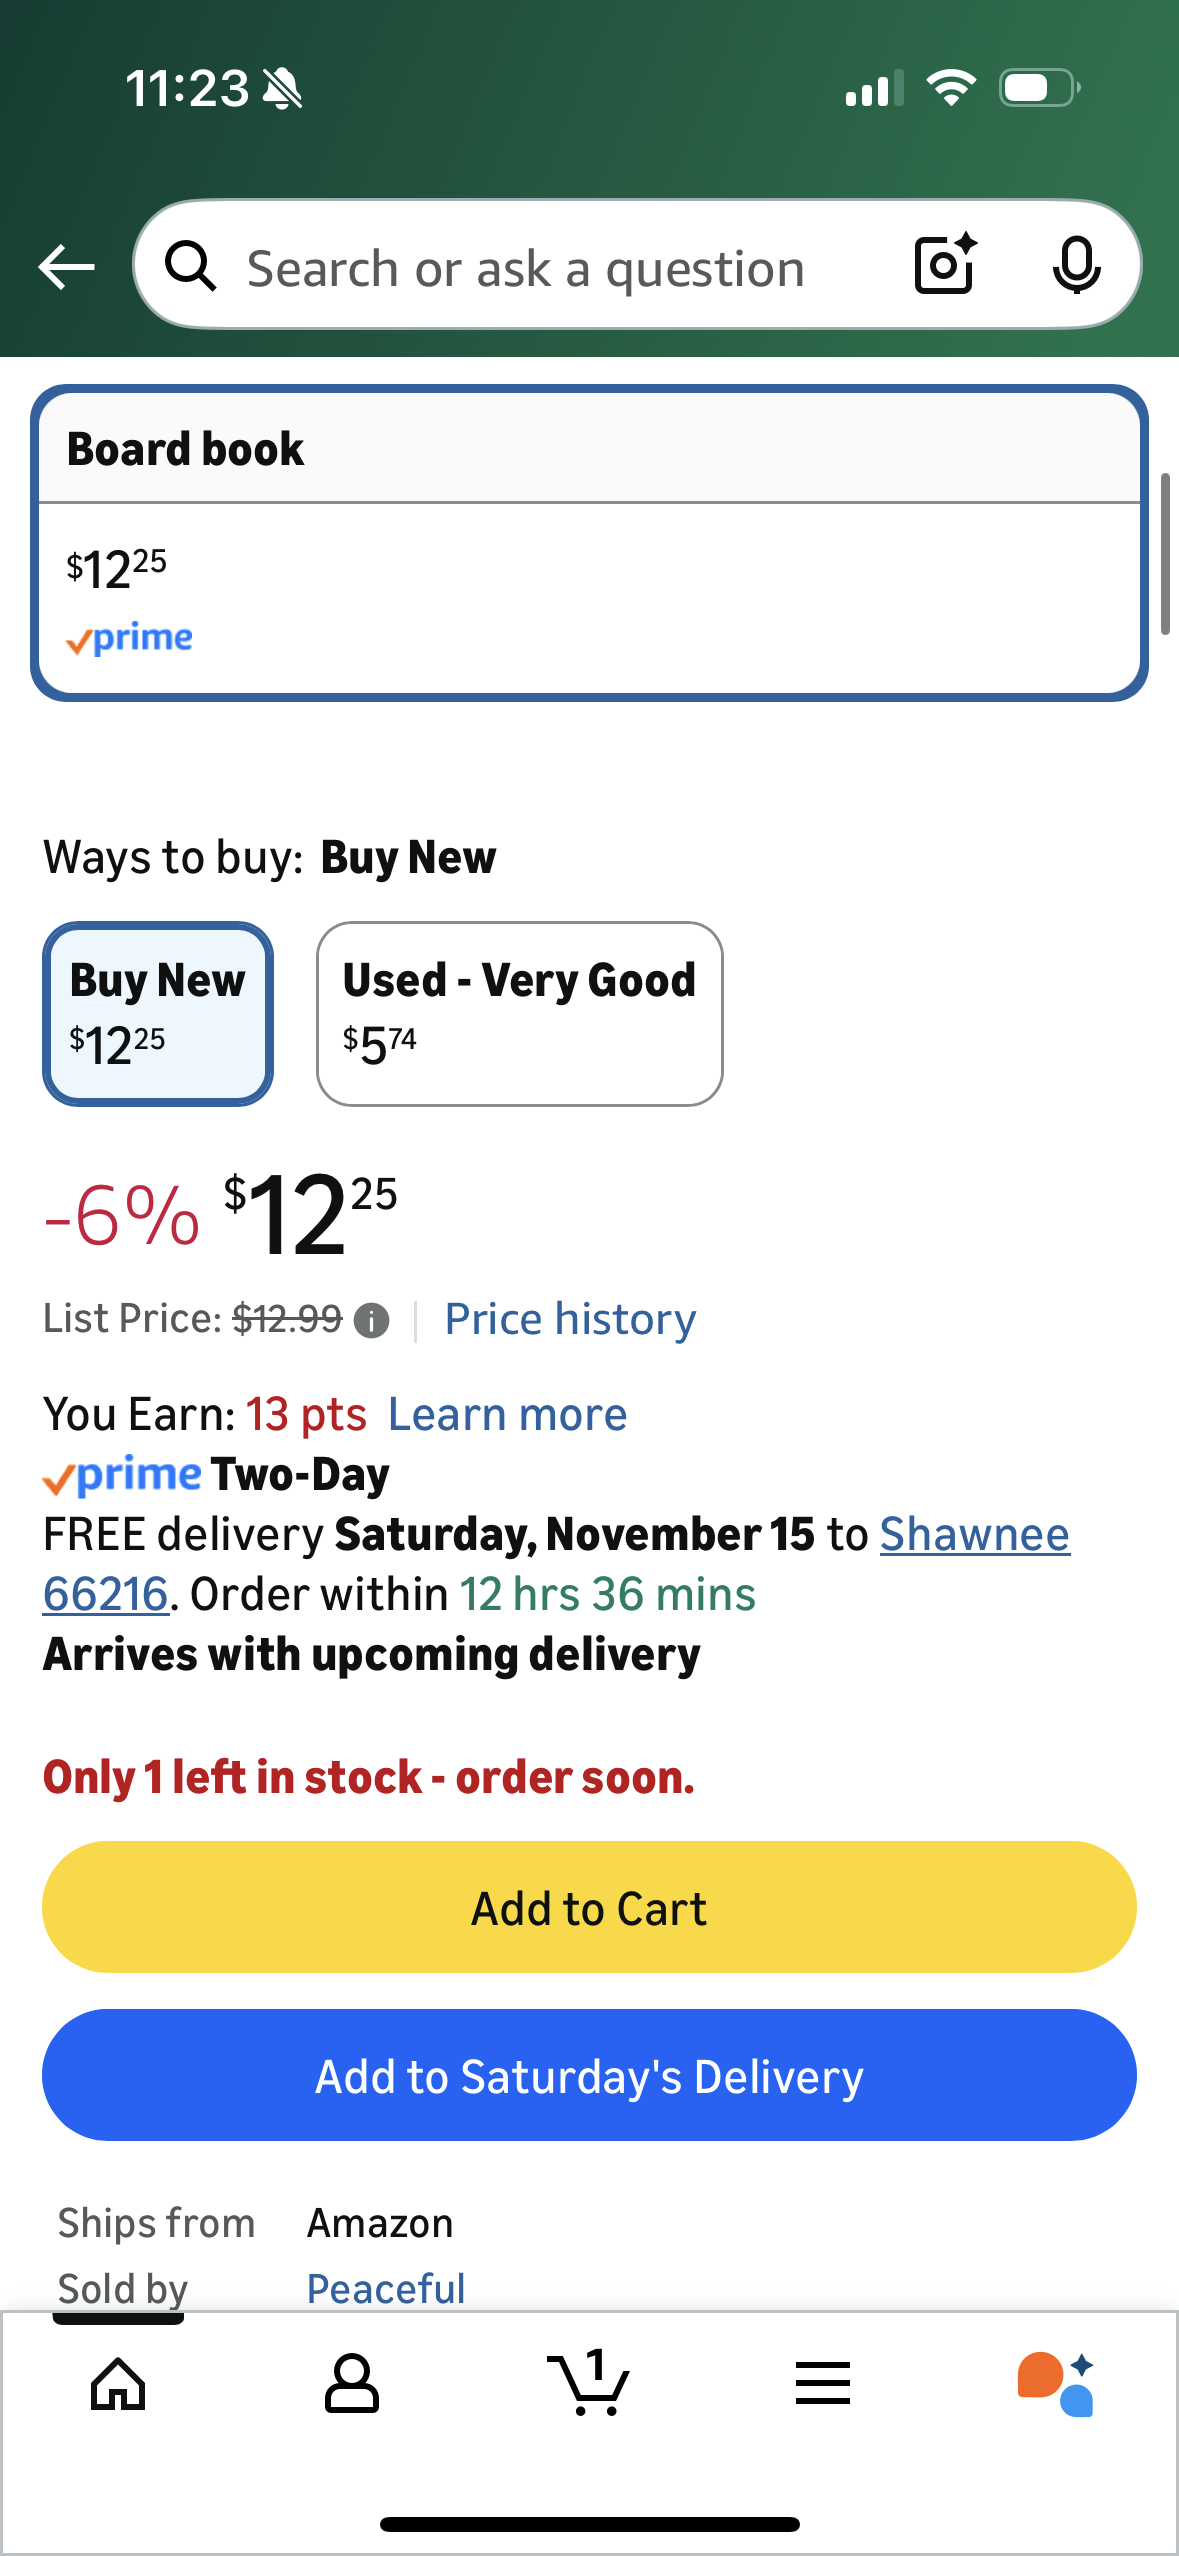
Task: Open seller Peaceful link
Action: pos(386,2288)
